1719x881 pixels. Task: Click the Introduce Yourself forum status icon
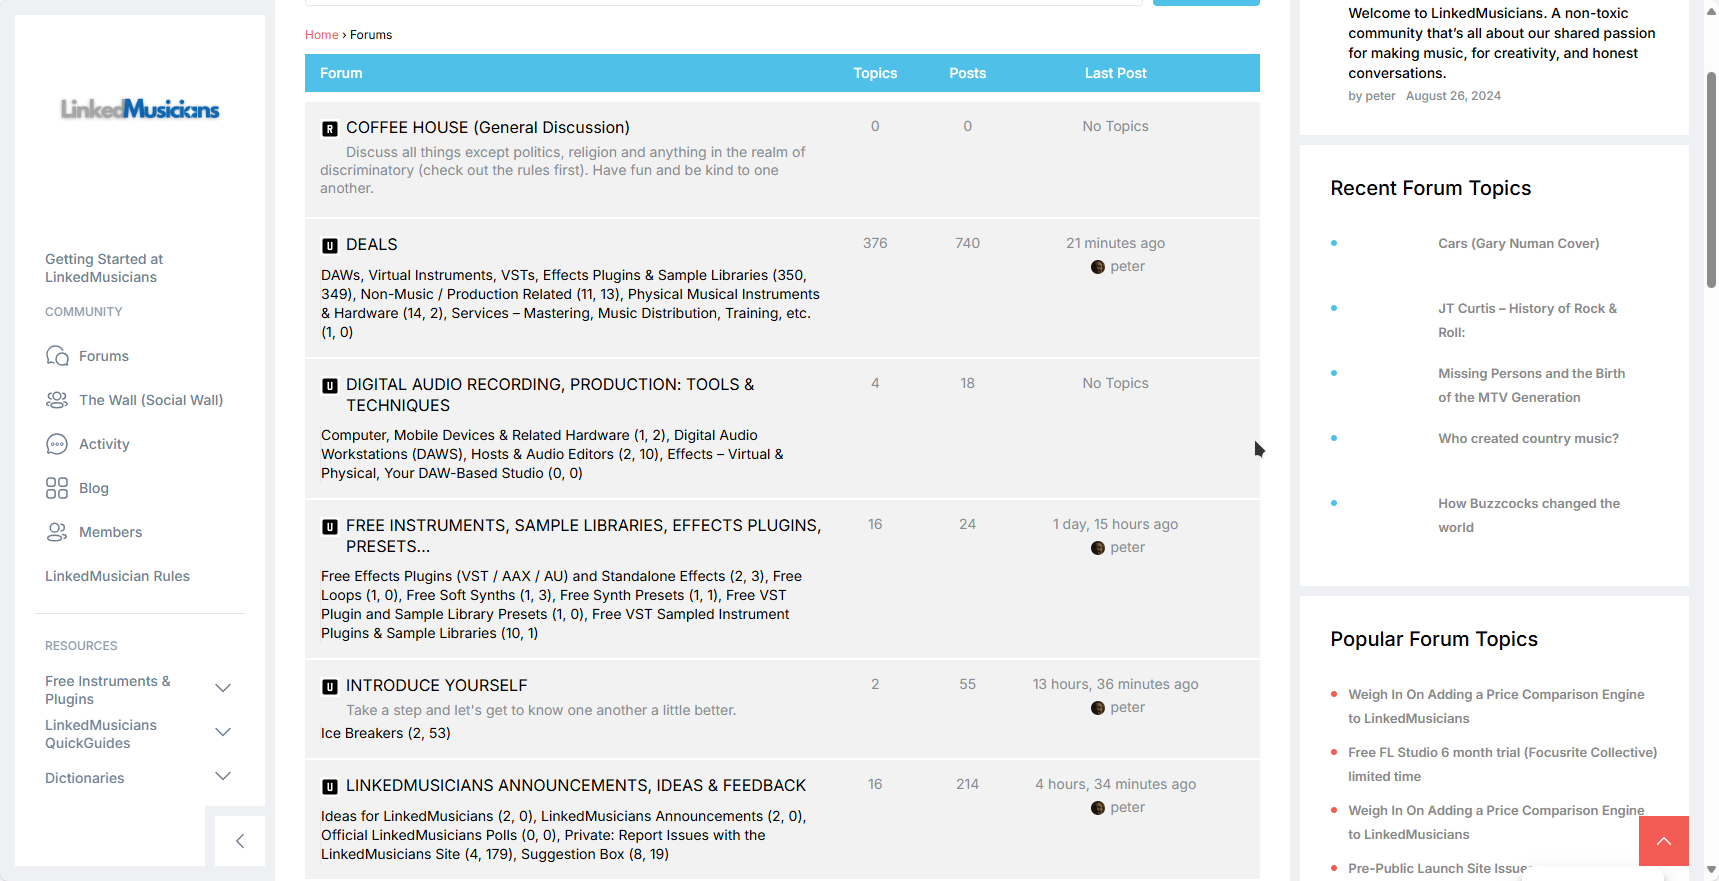[330, 686]
